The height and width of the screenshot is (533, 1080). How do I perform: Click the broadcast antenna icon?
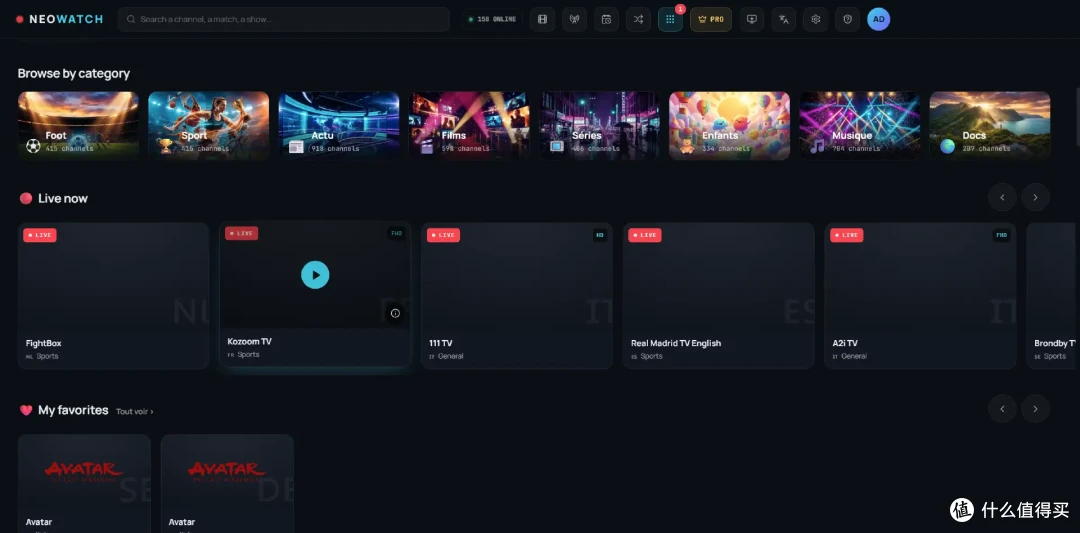point(574,19)
